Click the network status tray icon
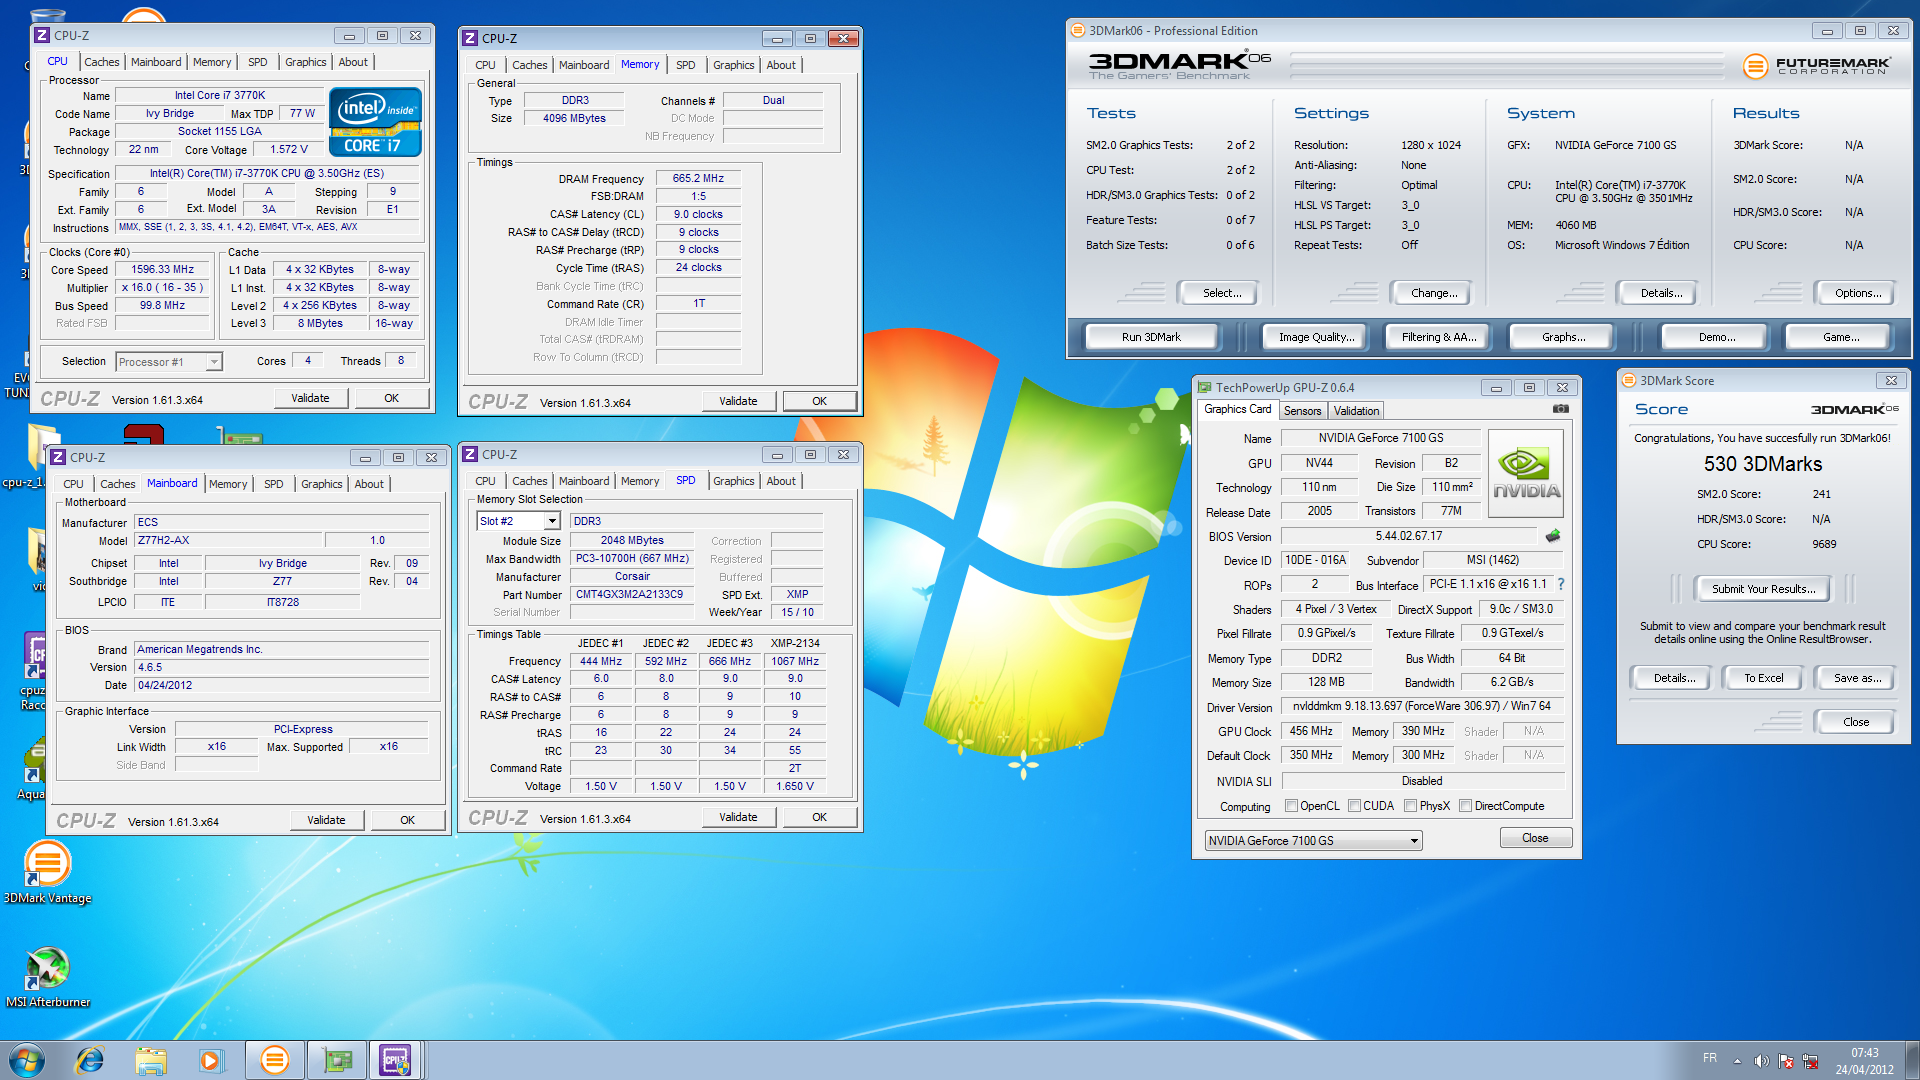Image resolution: width=1920 pixels, height=1080 pixels. [1810, 1061]
